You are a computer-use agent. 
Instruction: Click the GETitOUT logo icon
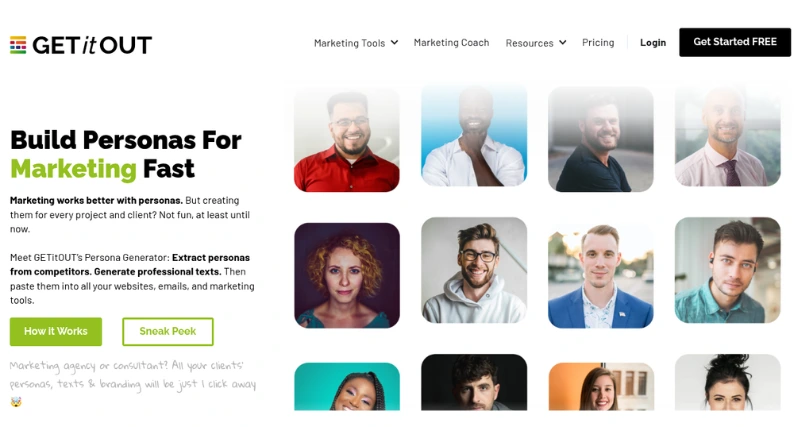[x=18, y=45]
